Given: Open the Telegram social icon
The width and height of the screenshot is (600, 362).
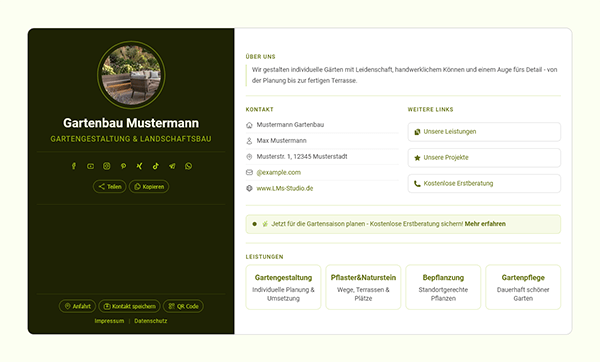Looking at the screenshot, I should [x=172, y=166].
